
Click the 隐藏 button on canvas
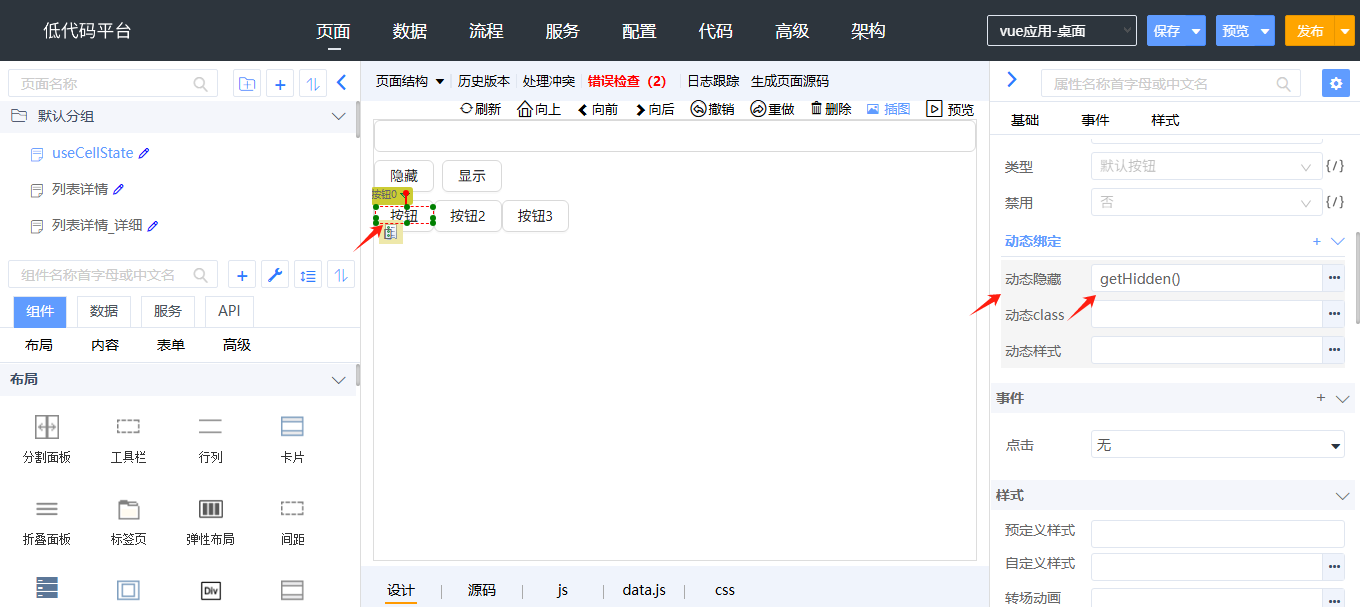(x=404, y=176)
